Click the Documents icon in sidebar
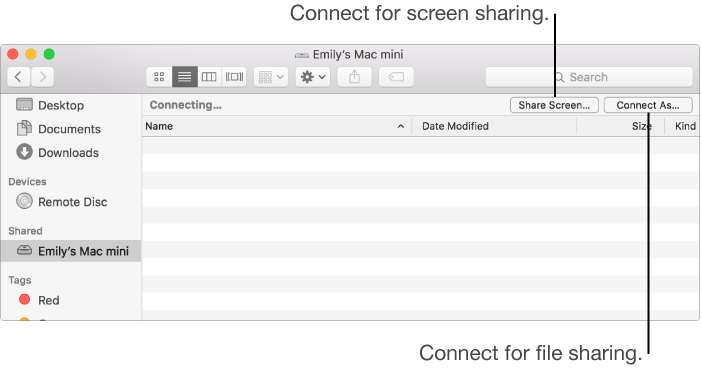The image size is (702, 372). [x=24, y=128]
